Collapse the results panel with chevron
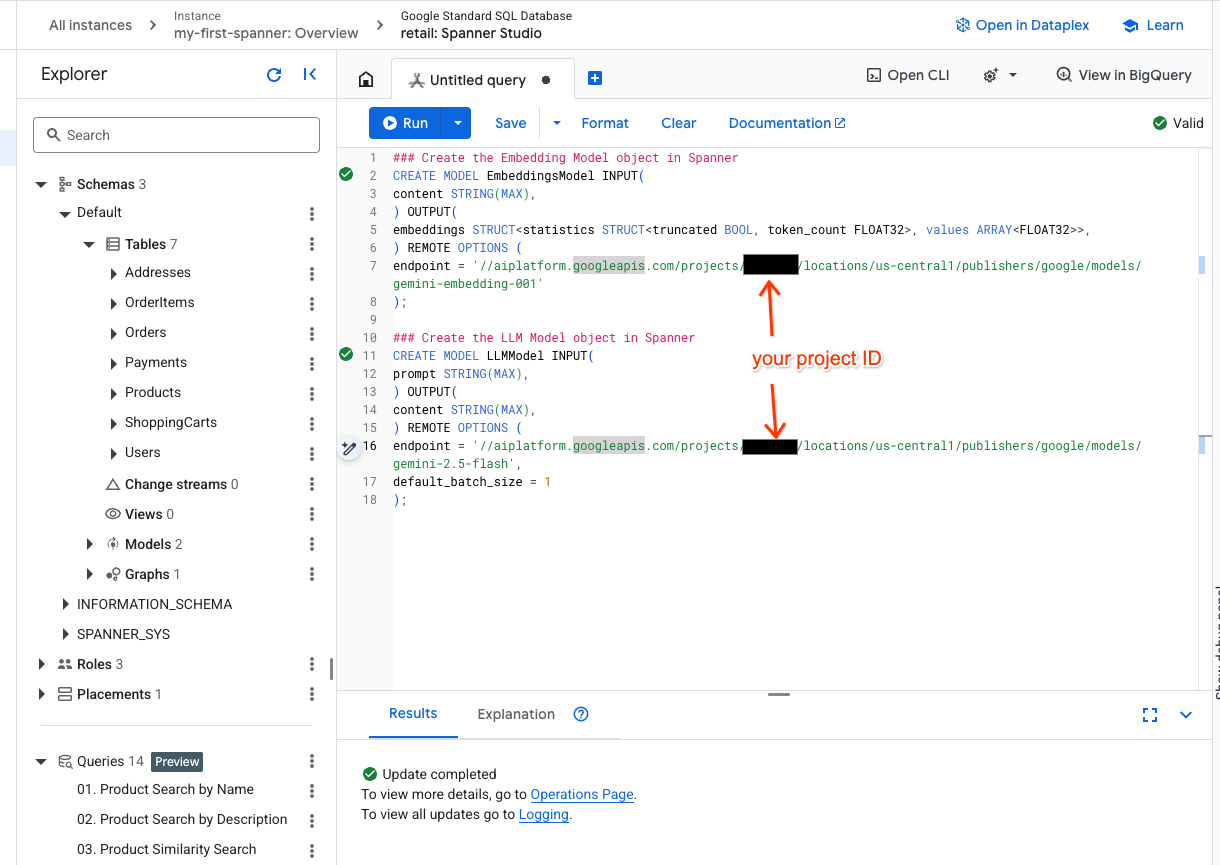 tap(1186, 714)
